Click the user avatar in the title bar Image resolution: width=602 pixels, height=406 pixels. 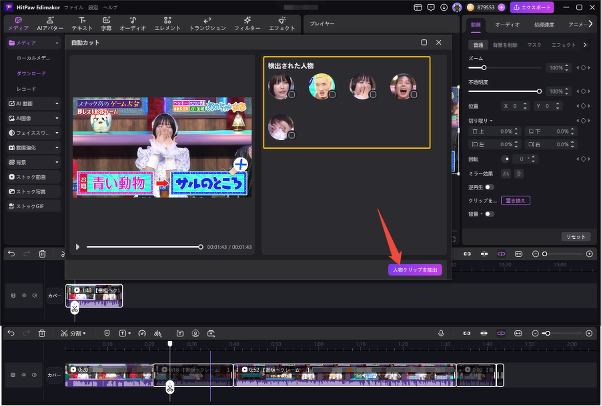point(456,7)
